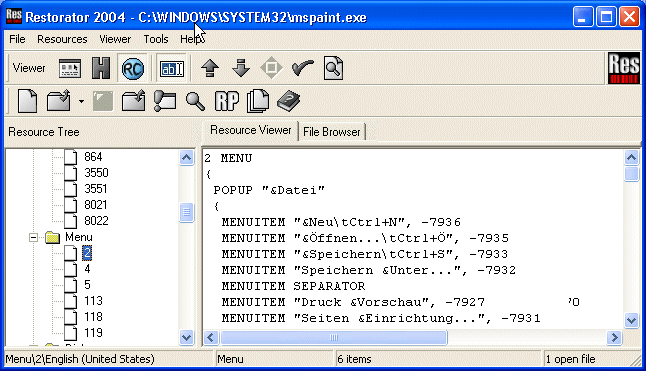Open the Resources menu

tap(62, 39)
